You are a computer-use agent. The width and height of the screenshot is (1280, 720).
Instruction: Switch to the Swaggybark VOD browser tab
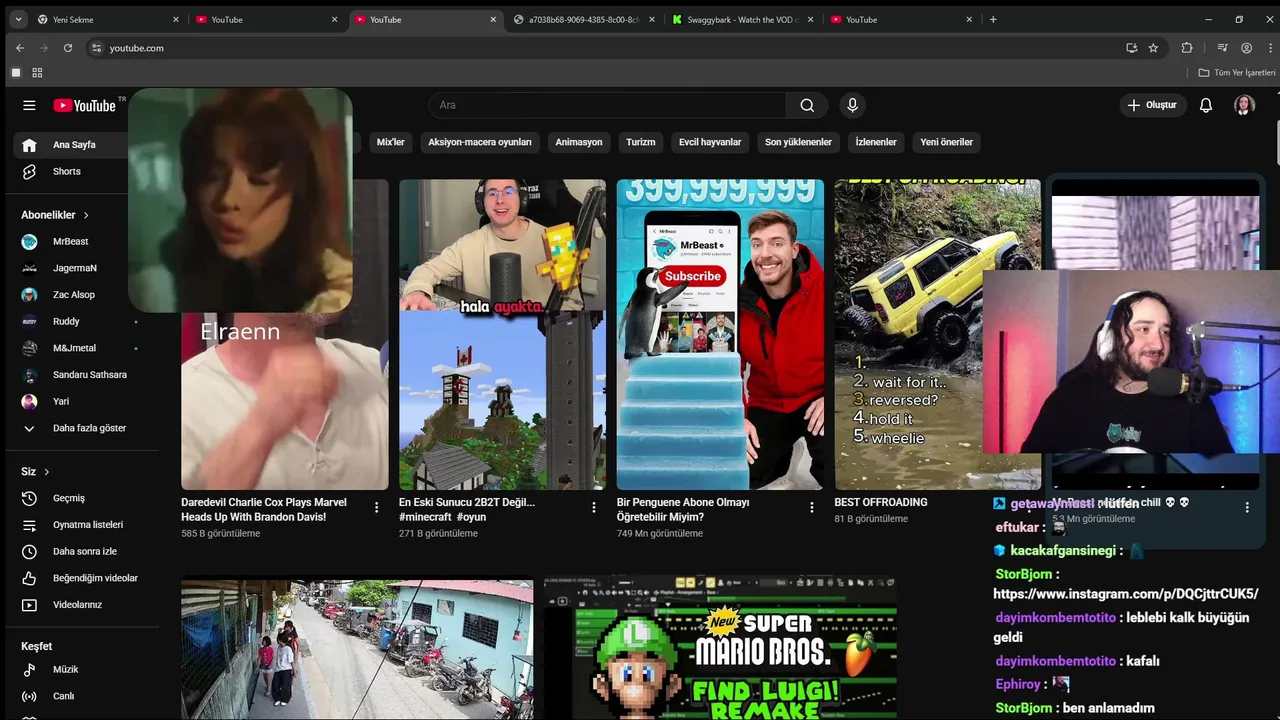click(x=743, y=20)
